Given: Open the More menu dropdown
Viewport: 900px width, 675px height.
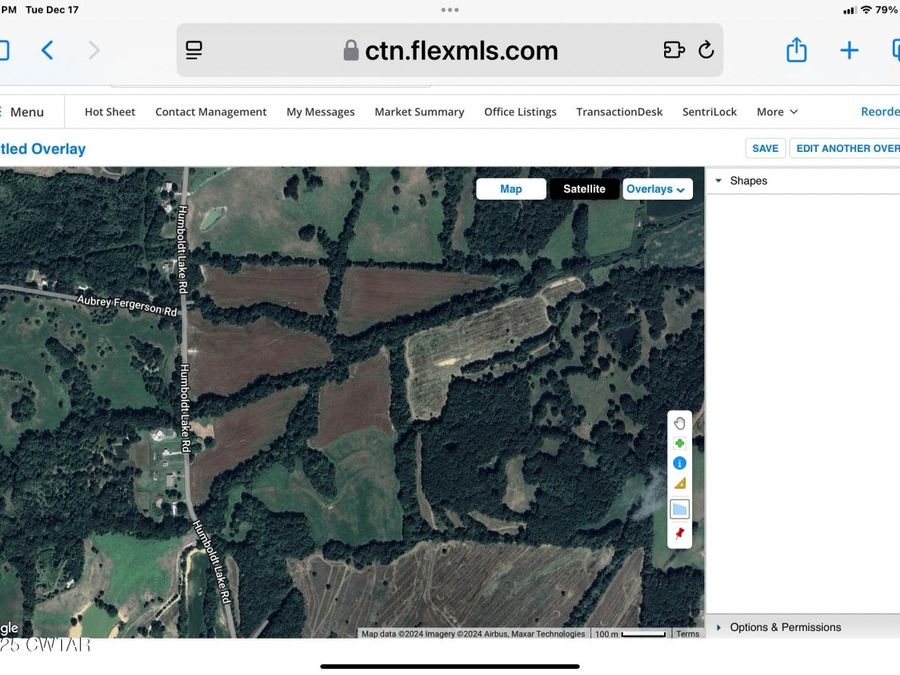Looking at the screenshot, I should tap(776, 112).
